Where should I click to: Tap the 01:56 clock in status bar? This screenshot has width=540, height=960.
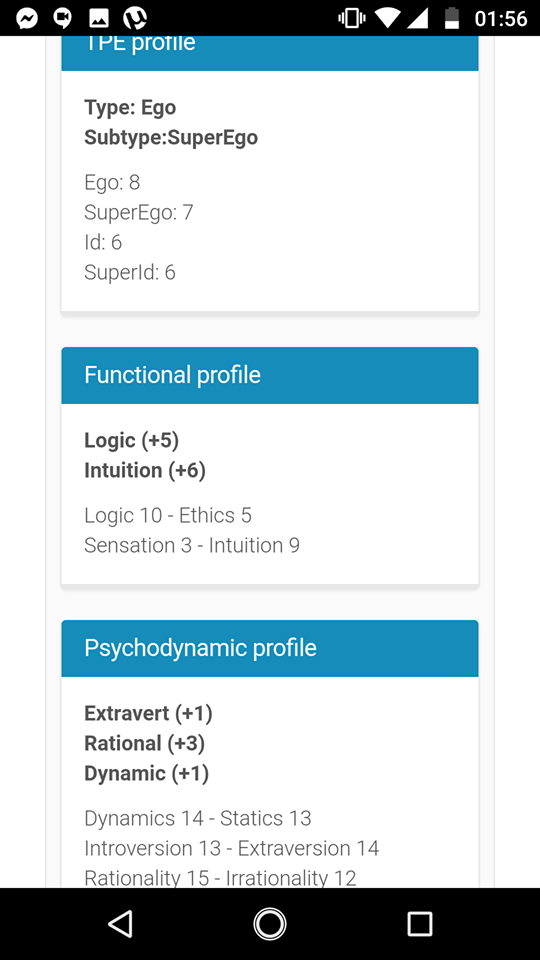point(501,18)
